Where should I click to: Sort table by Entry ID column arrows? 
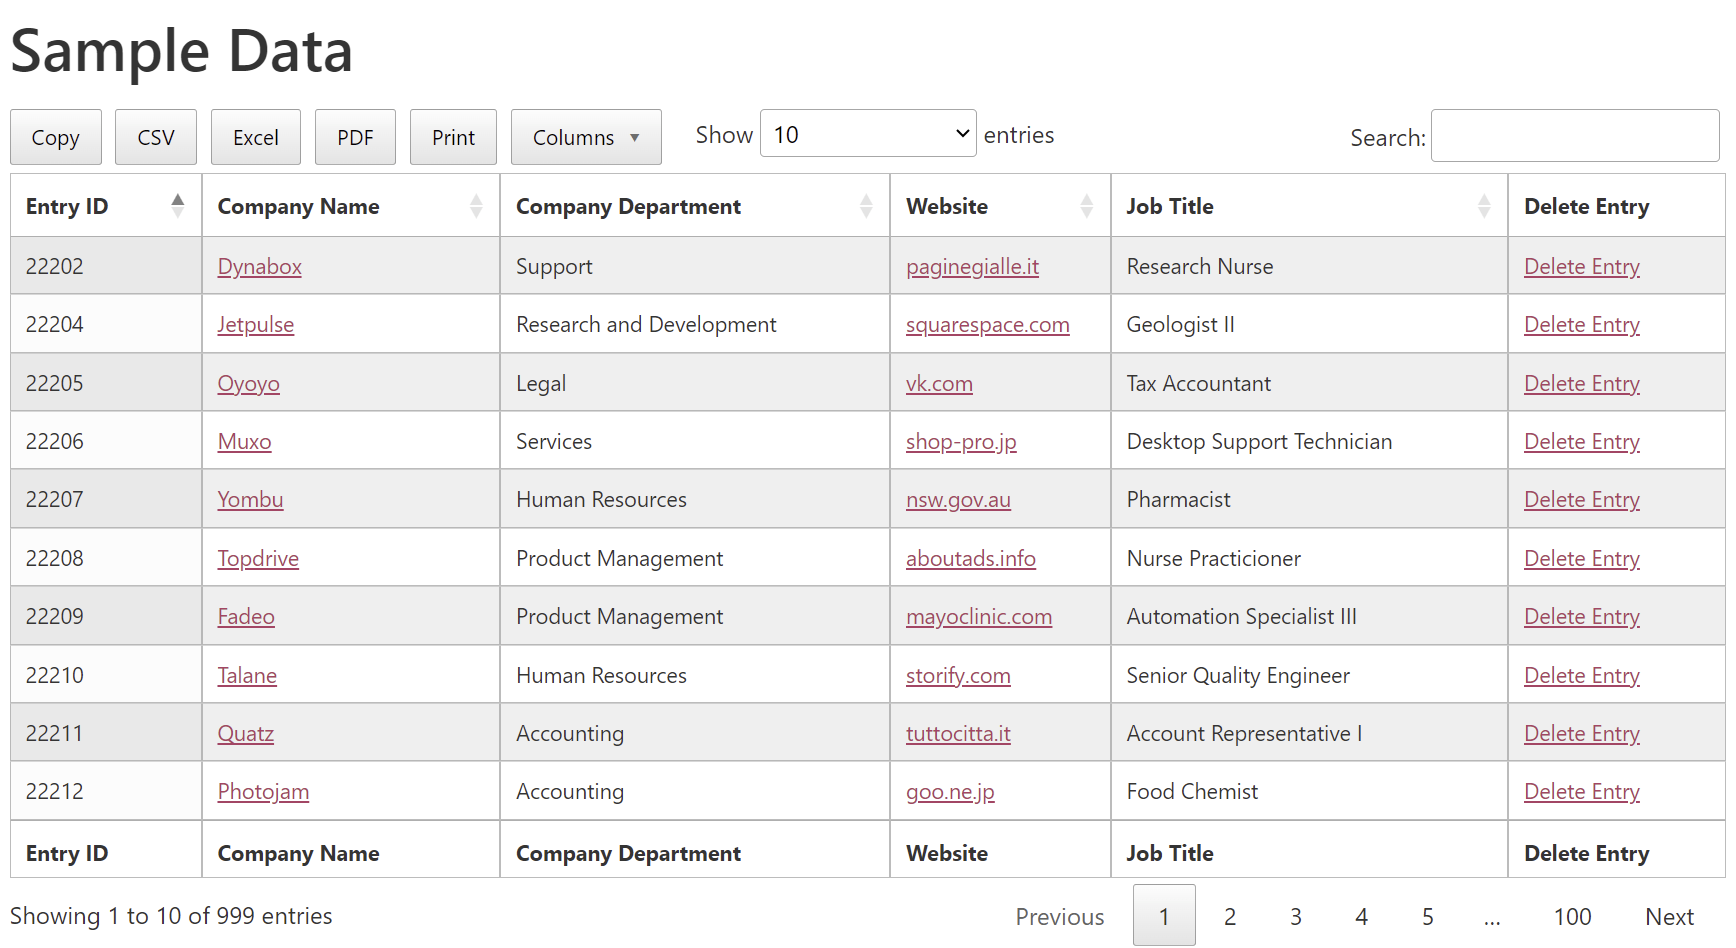pos(177,206)
